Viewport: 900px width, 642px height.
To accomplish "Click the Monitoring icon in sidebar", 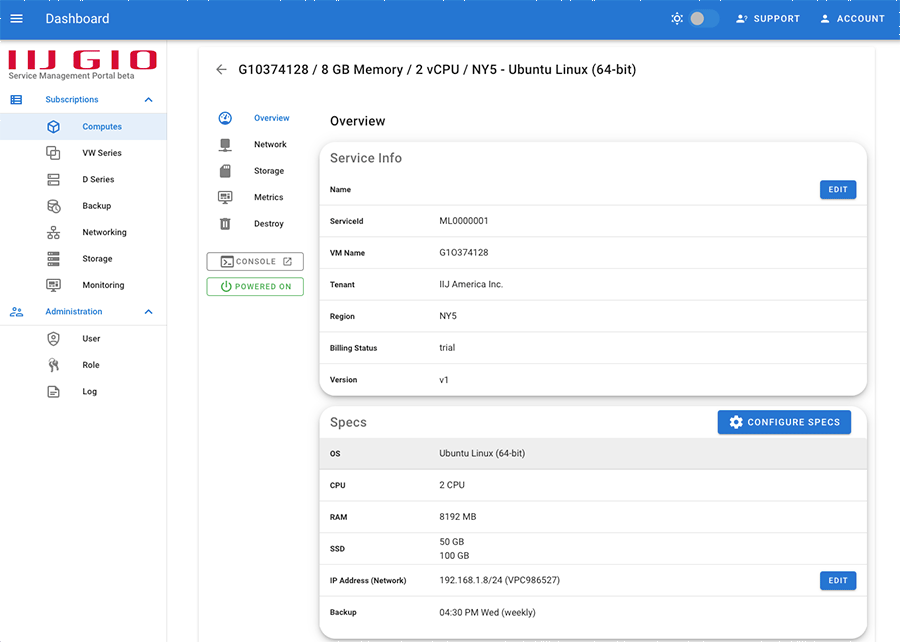I will pos(54,285).
